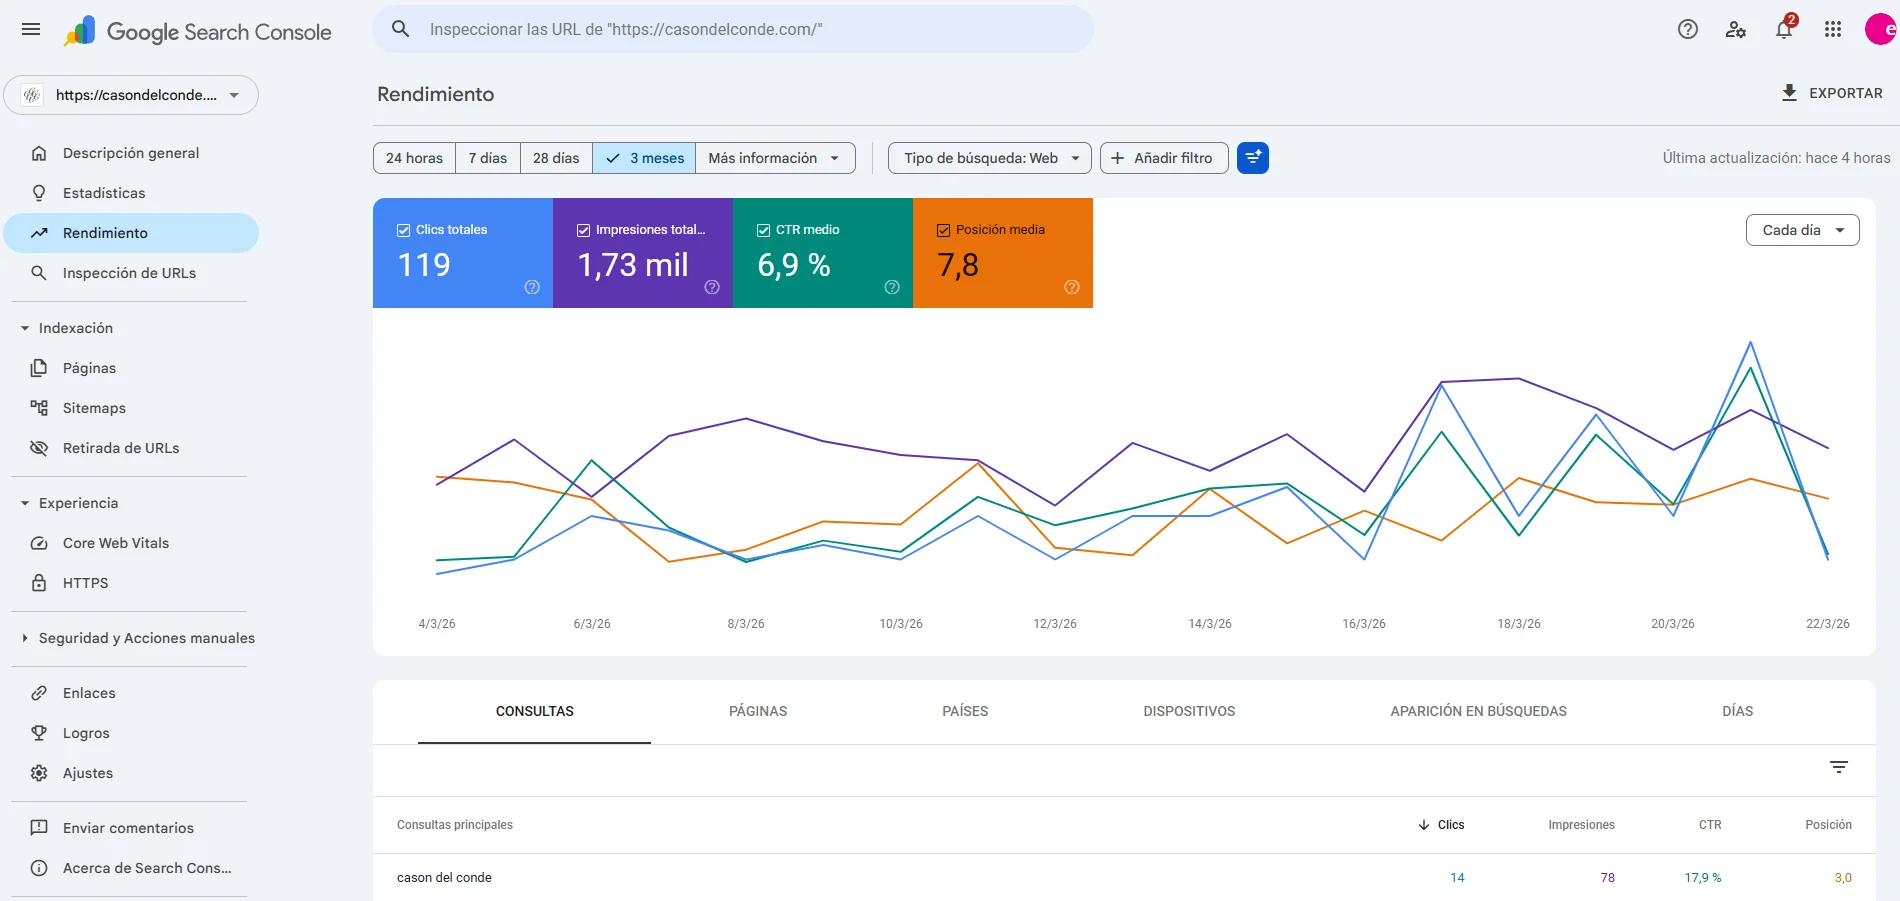Click the Help question mark icon

click(x=1687, y=29)
